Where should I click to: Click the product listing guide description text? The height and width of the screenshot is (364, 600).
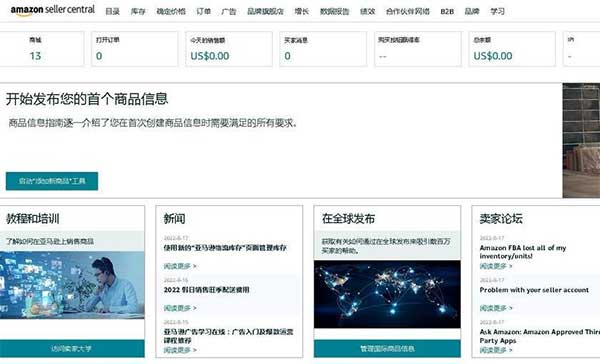coord(153,123)
